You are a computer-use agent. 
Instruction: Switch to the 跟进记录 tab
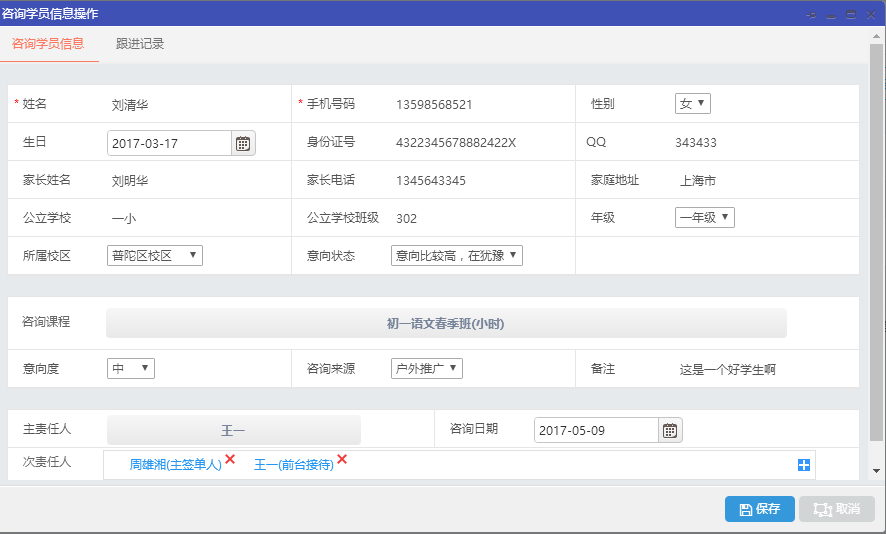pyautogui.click(x=140, y=44)
